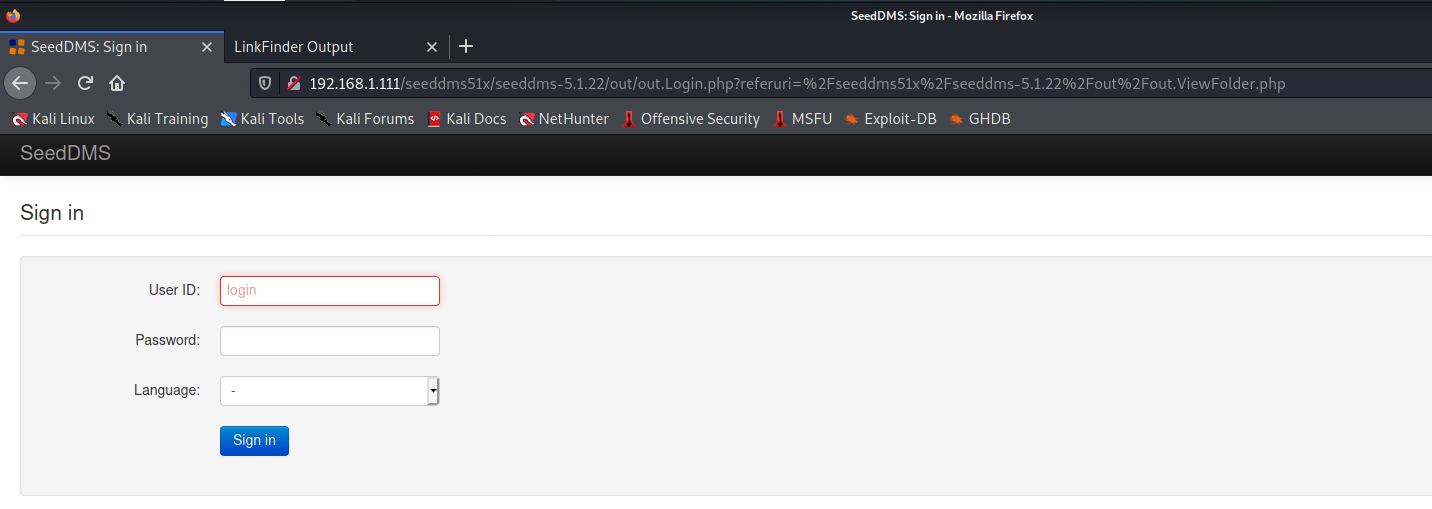Viewport: 1432px width, 509px height.
Task: Open the Offensive Security bookmark
Action: point(690,119)
